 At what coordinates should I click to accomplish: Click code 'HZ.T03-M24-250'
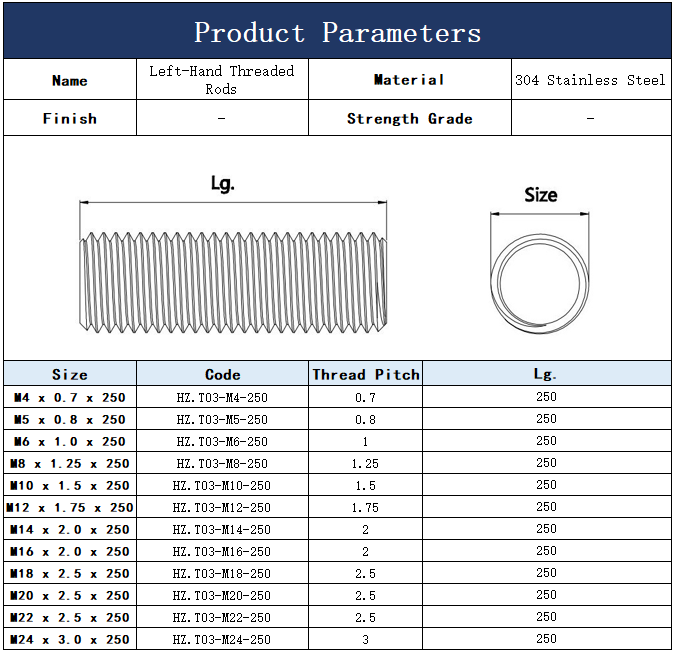point(222,639)
